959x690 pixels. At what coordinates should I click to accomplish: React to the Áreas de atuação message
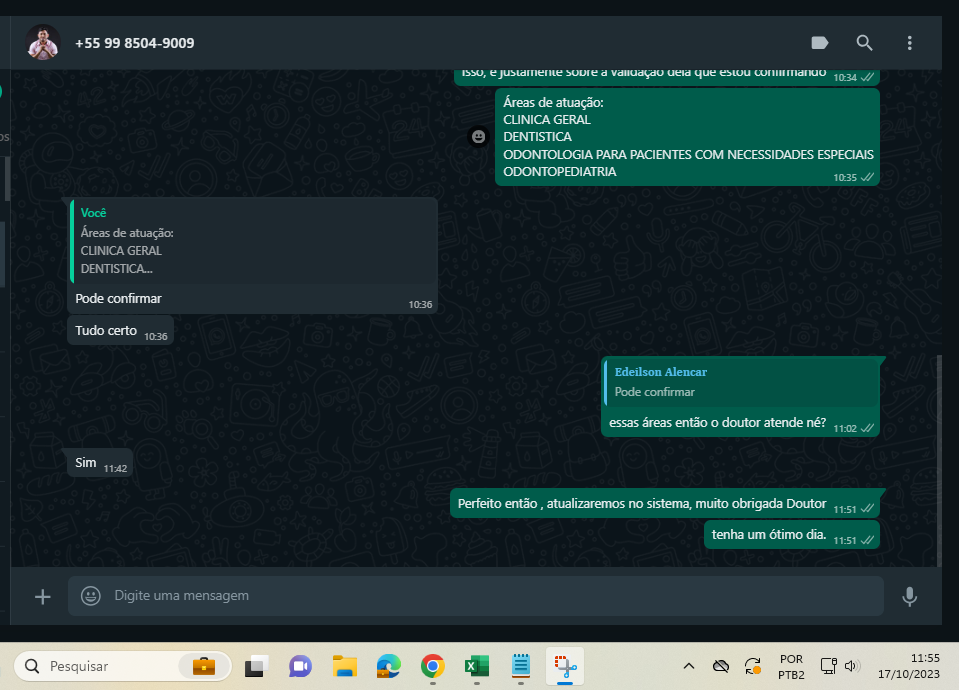click(x=479, y=136)
